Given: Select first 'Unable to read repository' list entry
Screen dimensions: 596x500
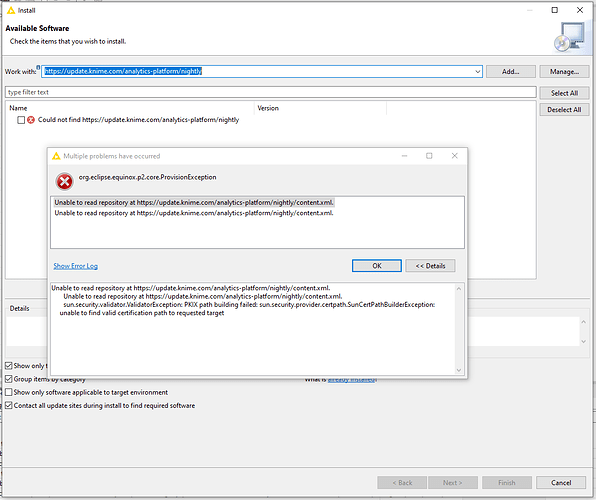Looking at the screenshot, I should (x=194, y=203).
